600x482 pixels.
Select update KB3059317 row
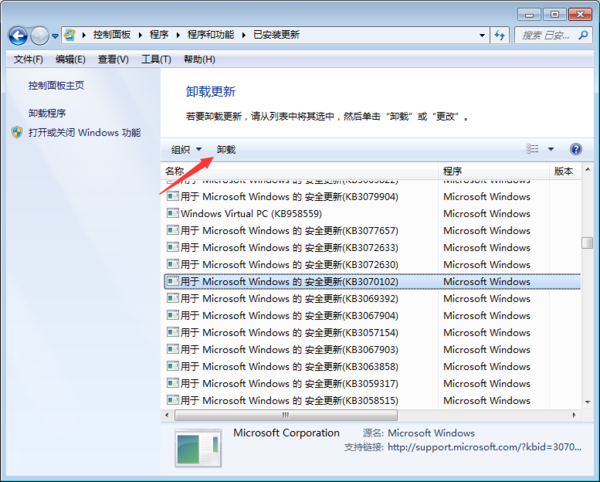click(x=372, y=383)
